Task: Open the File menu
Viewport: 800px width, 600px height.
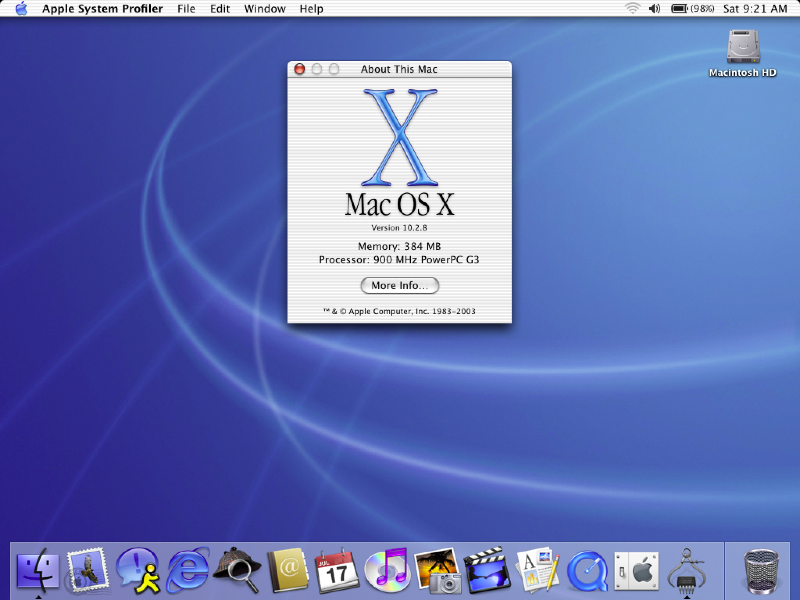Action: point(186,9)
